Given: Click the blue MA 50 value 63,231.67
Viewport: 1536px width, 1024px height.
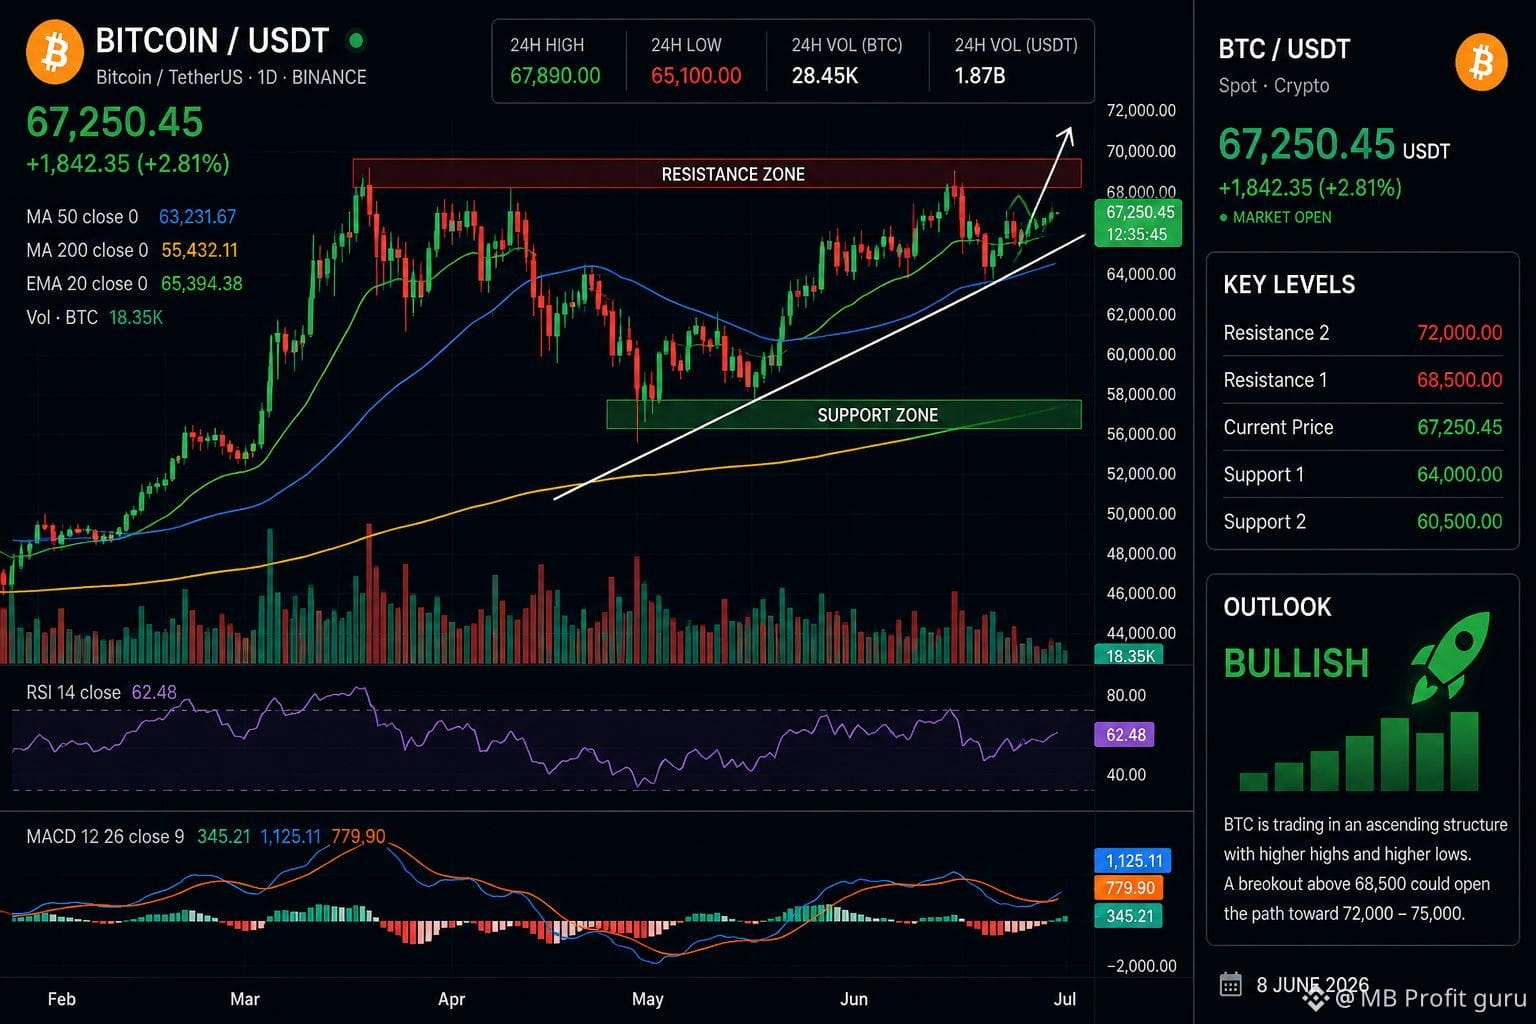Looking at the screenshot, I should tap(198, 217).
